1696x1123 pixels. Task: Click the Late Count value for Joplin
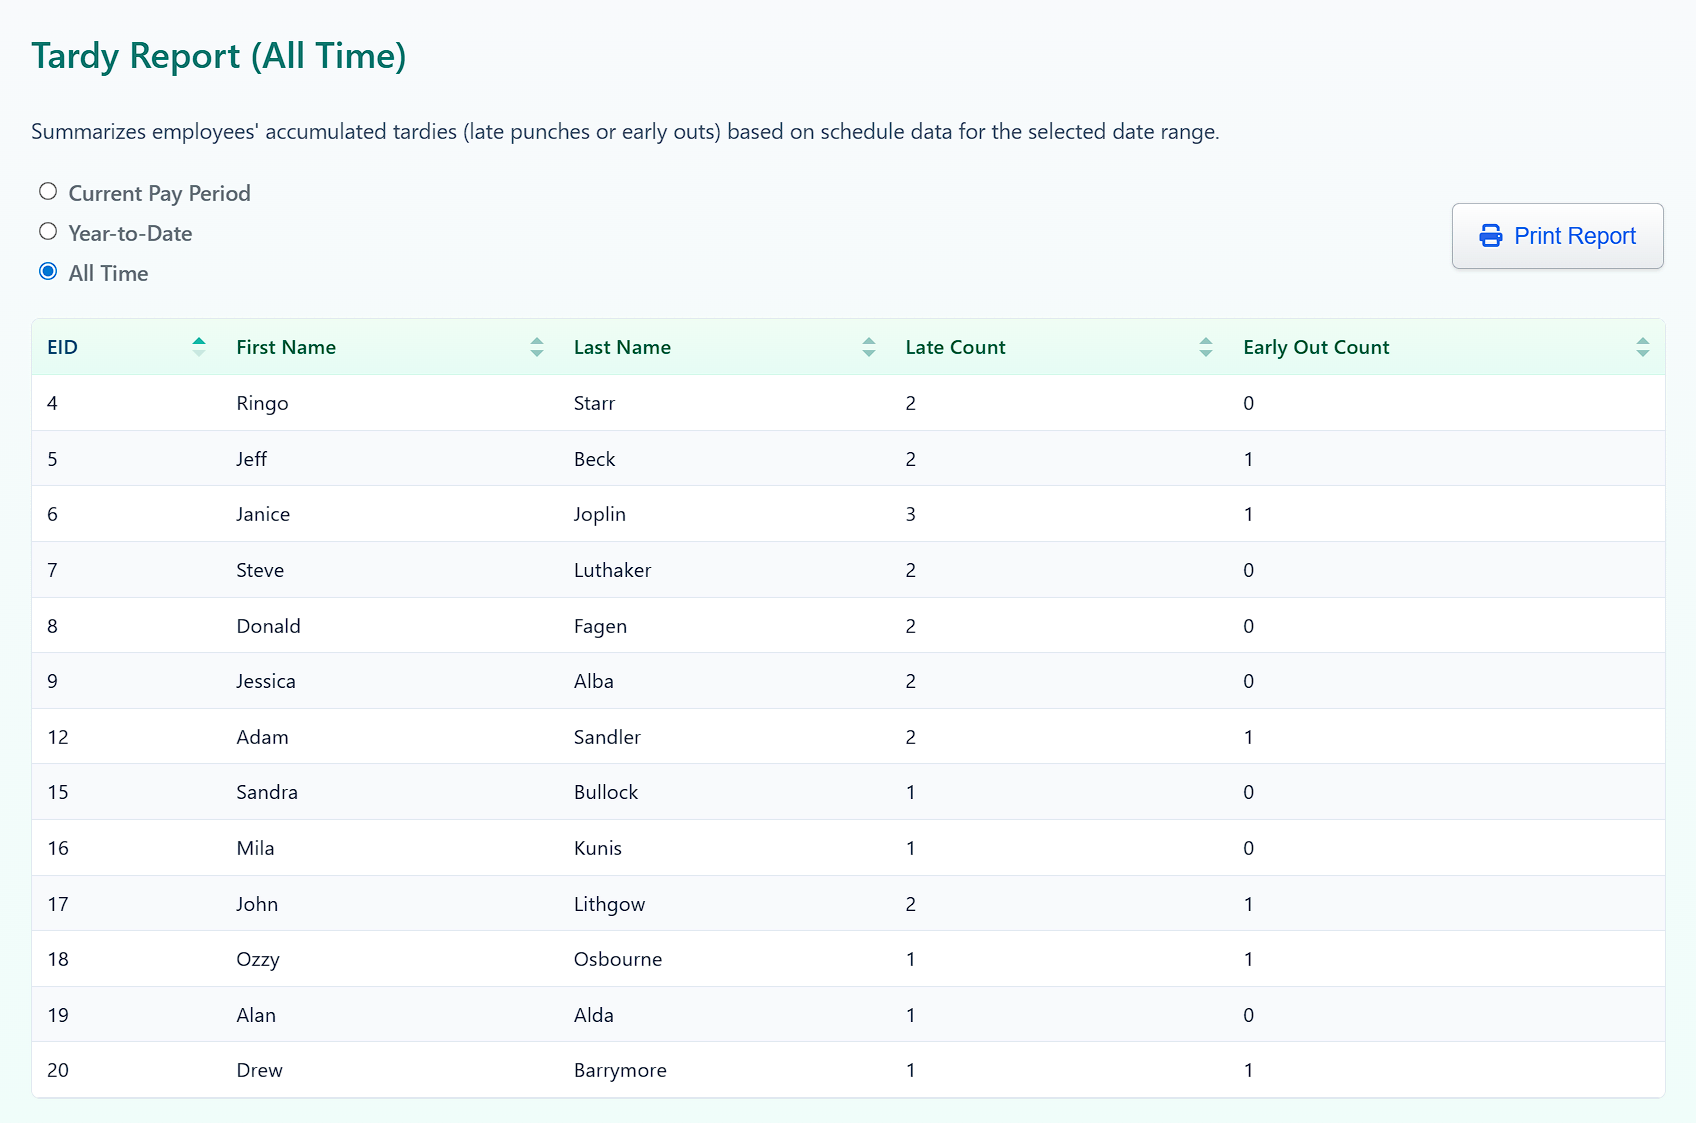(x=910, y=514)
